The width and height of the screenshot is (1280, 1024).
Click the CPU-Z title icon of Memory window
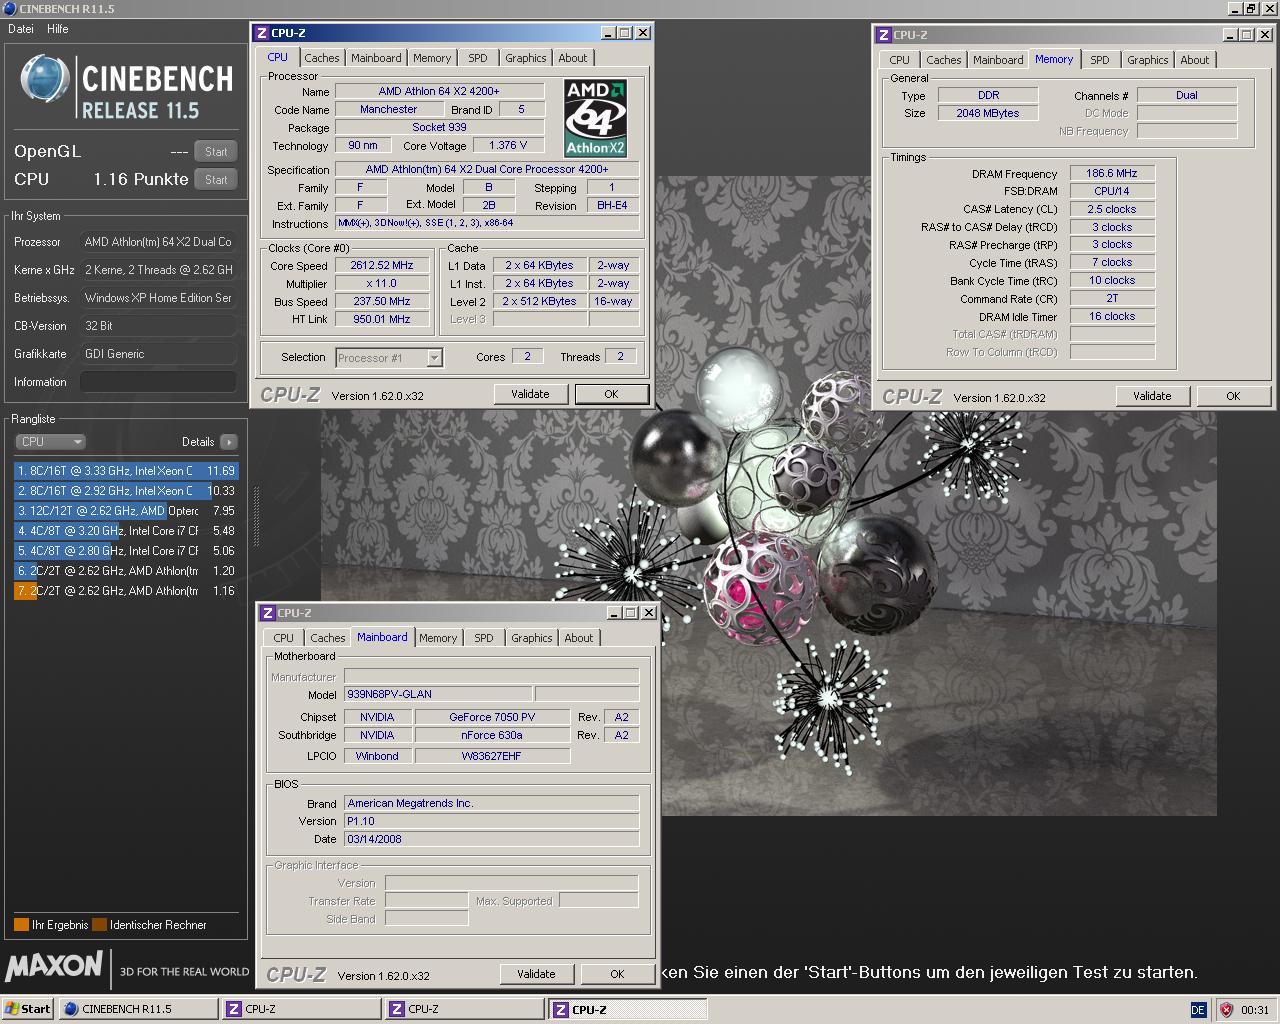point(884,35)
